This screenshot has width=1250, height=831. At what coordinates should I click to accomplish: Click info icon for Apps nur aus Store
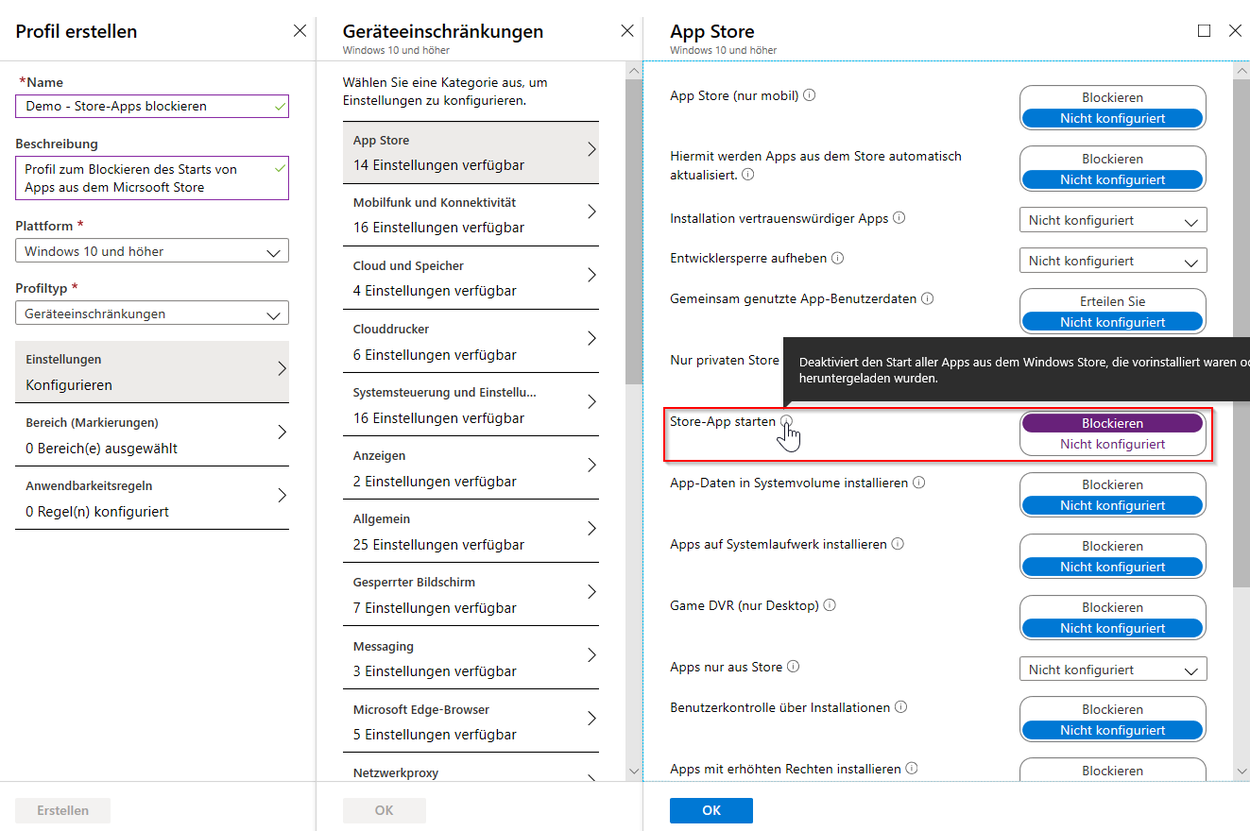[793, 667]
